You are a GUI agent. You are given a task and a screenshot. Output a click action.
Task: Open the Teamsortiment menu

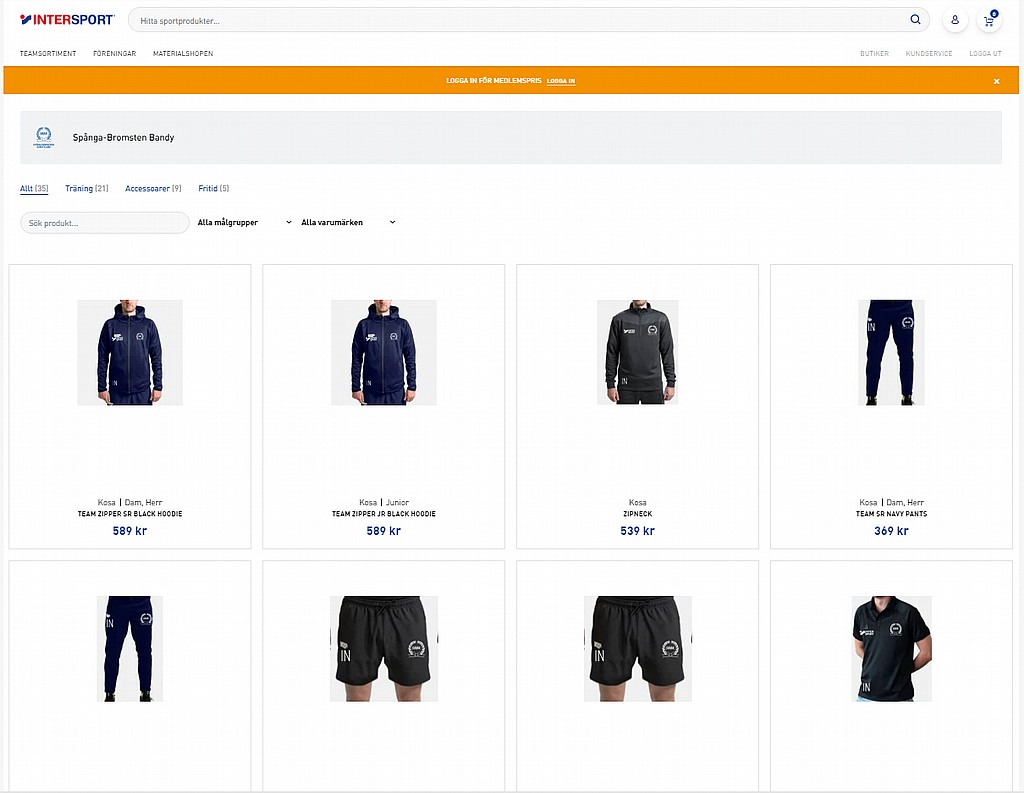pyautogui.click(x=48, y=54)
